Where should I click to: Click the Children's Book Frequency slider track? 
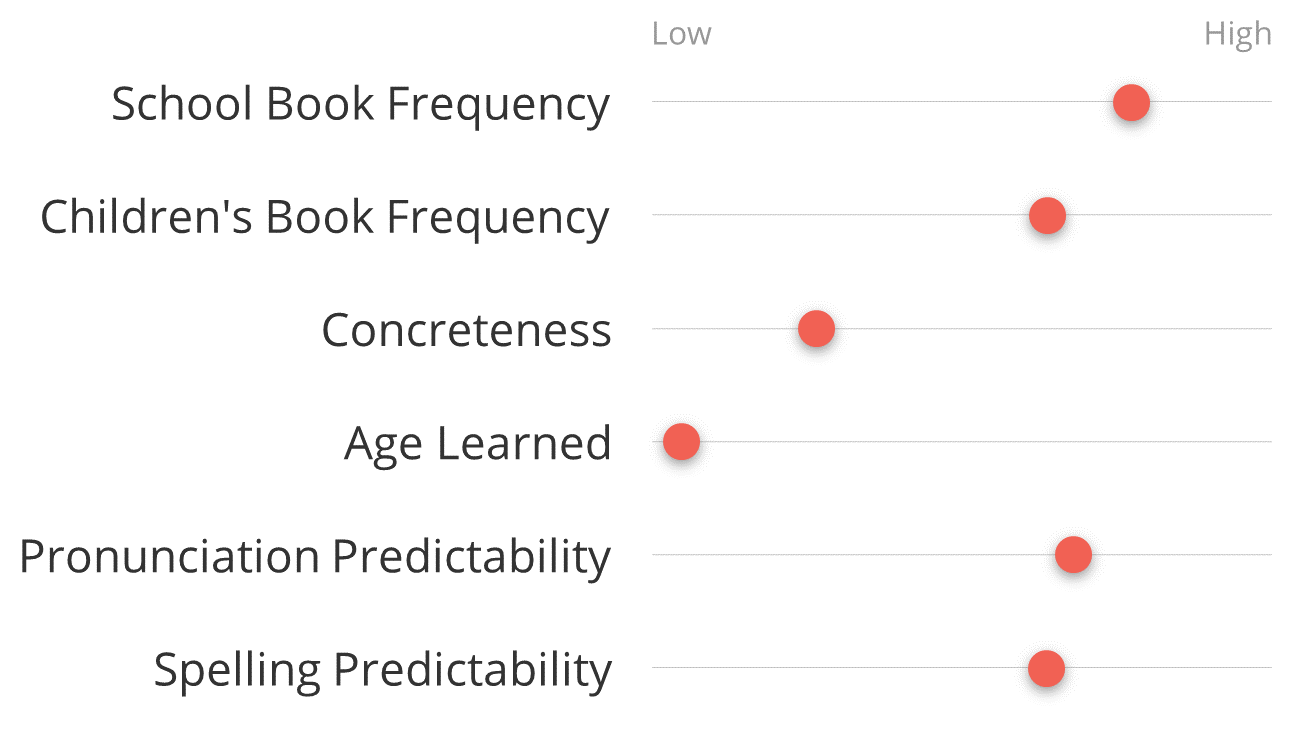[962, 215]
